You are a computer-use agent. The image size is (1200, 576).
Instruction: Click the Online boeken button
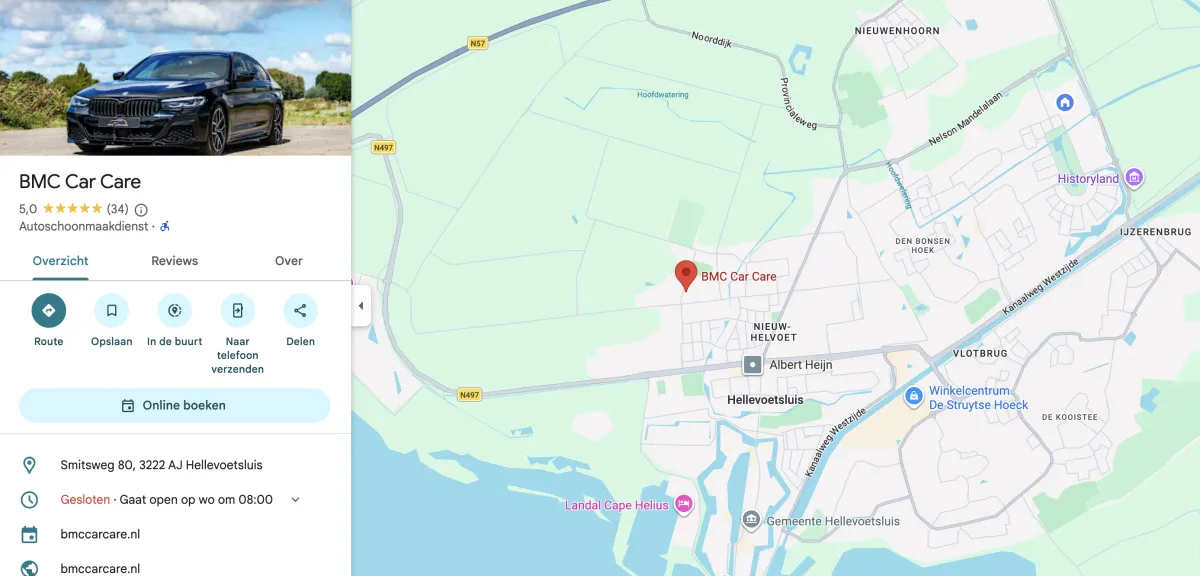[x=175, y=406]
